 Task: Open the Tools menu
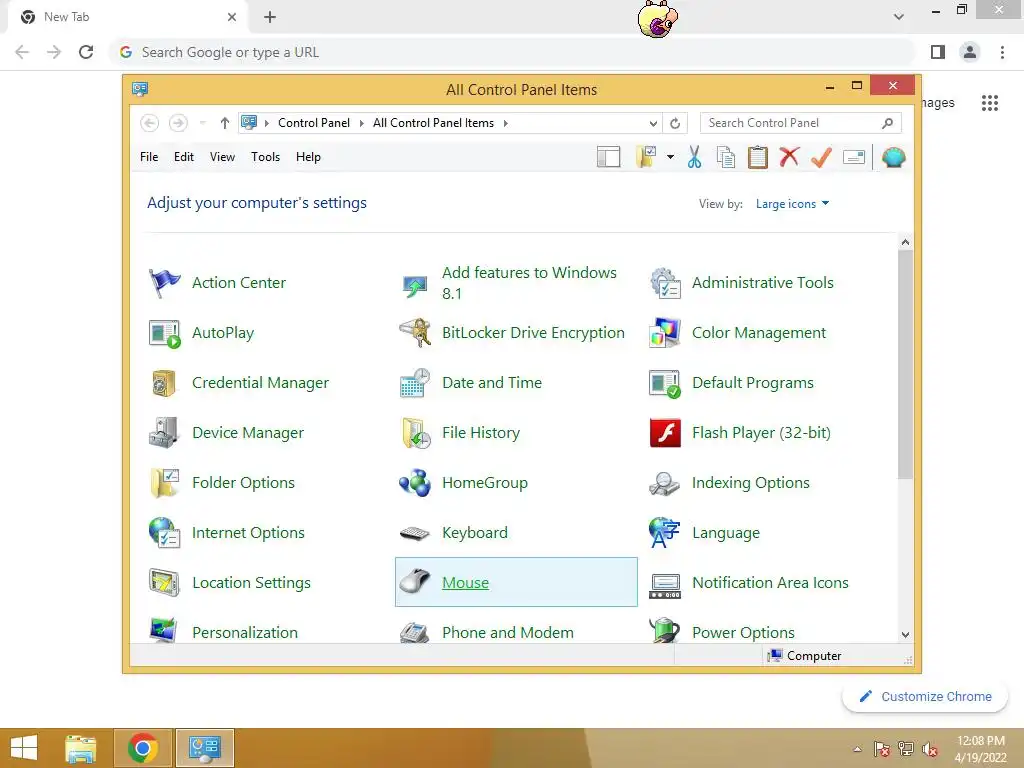pos(265,157)
